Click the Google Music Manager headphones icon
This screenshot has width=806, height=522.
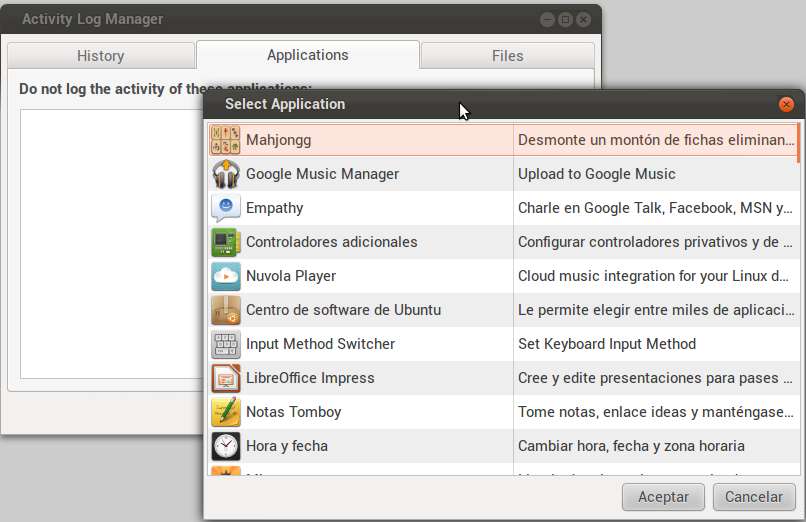[225, 174]
